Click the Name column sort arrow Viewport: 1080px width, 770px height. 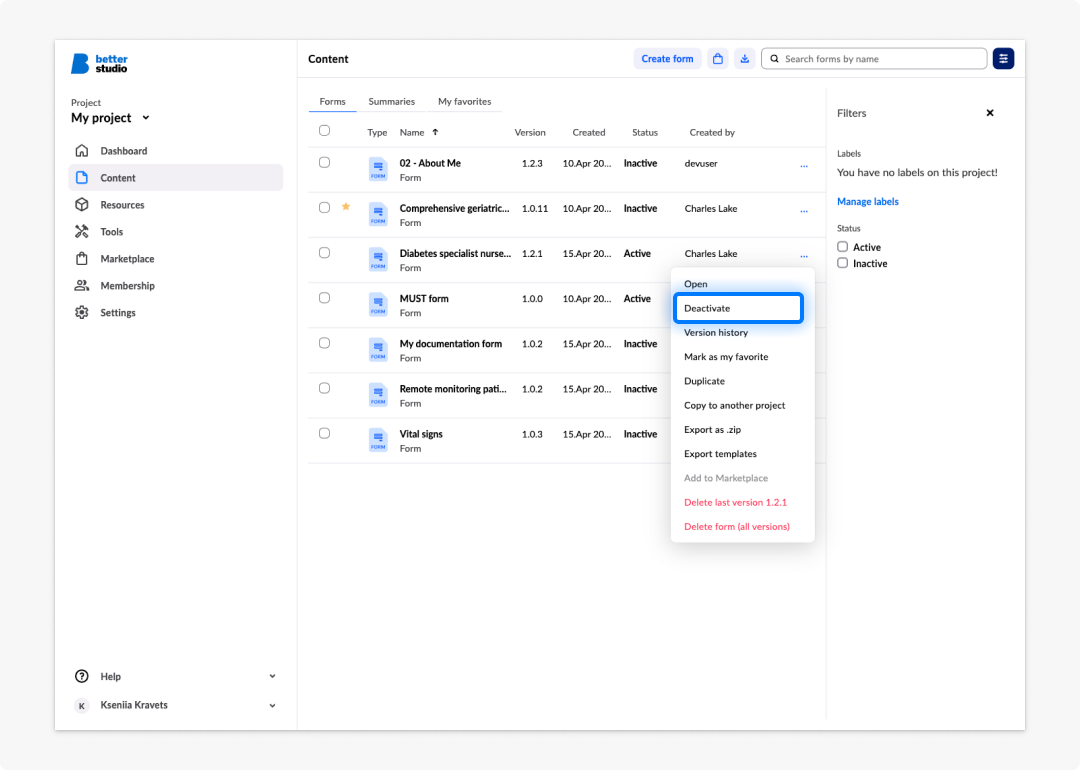(x=435, y=132)
